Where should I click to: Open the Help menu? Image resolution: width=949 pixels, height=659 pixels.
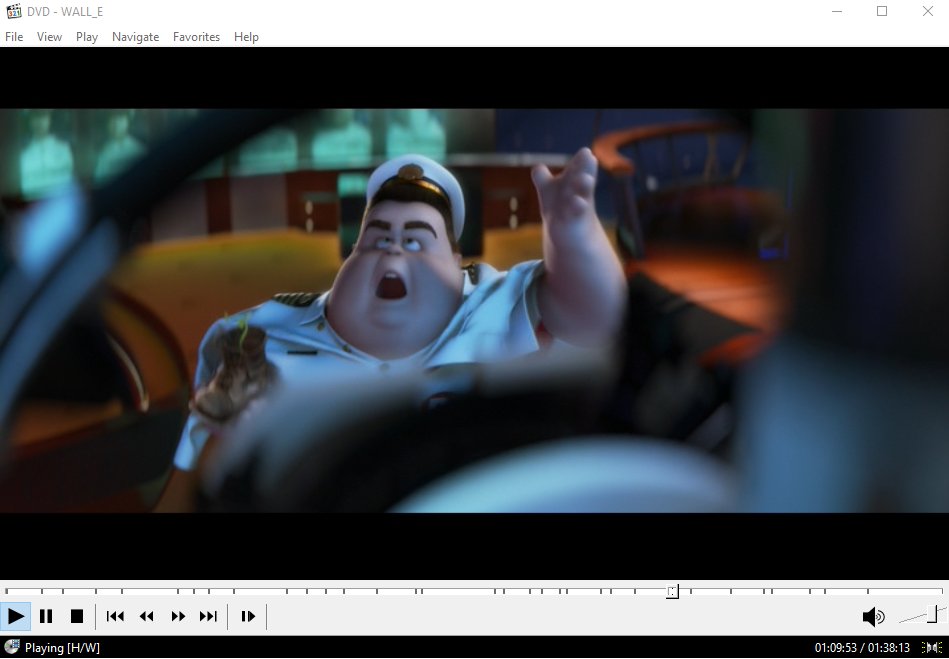[246, 36]
